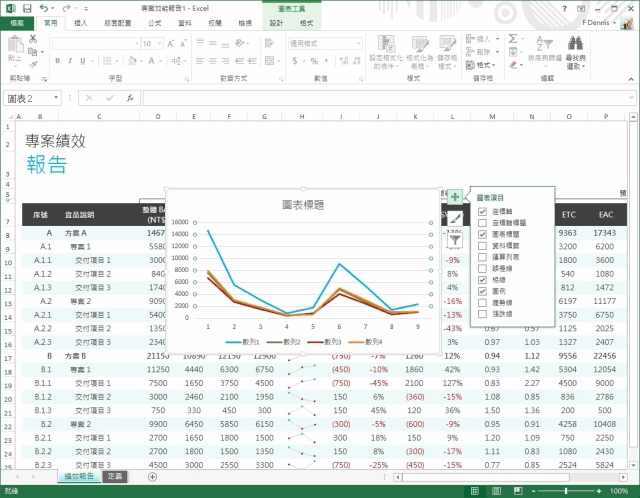Screen dimensions: 640x498
Task: Uncheck the 圖表標題 (Chart Title) checkbox
Action: (x=482, y=234)
